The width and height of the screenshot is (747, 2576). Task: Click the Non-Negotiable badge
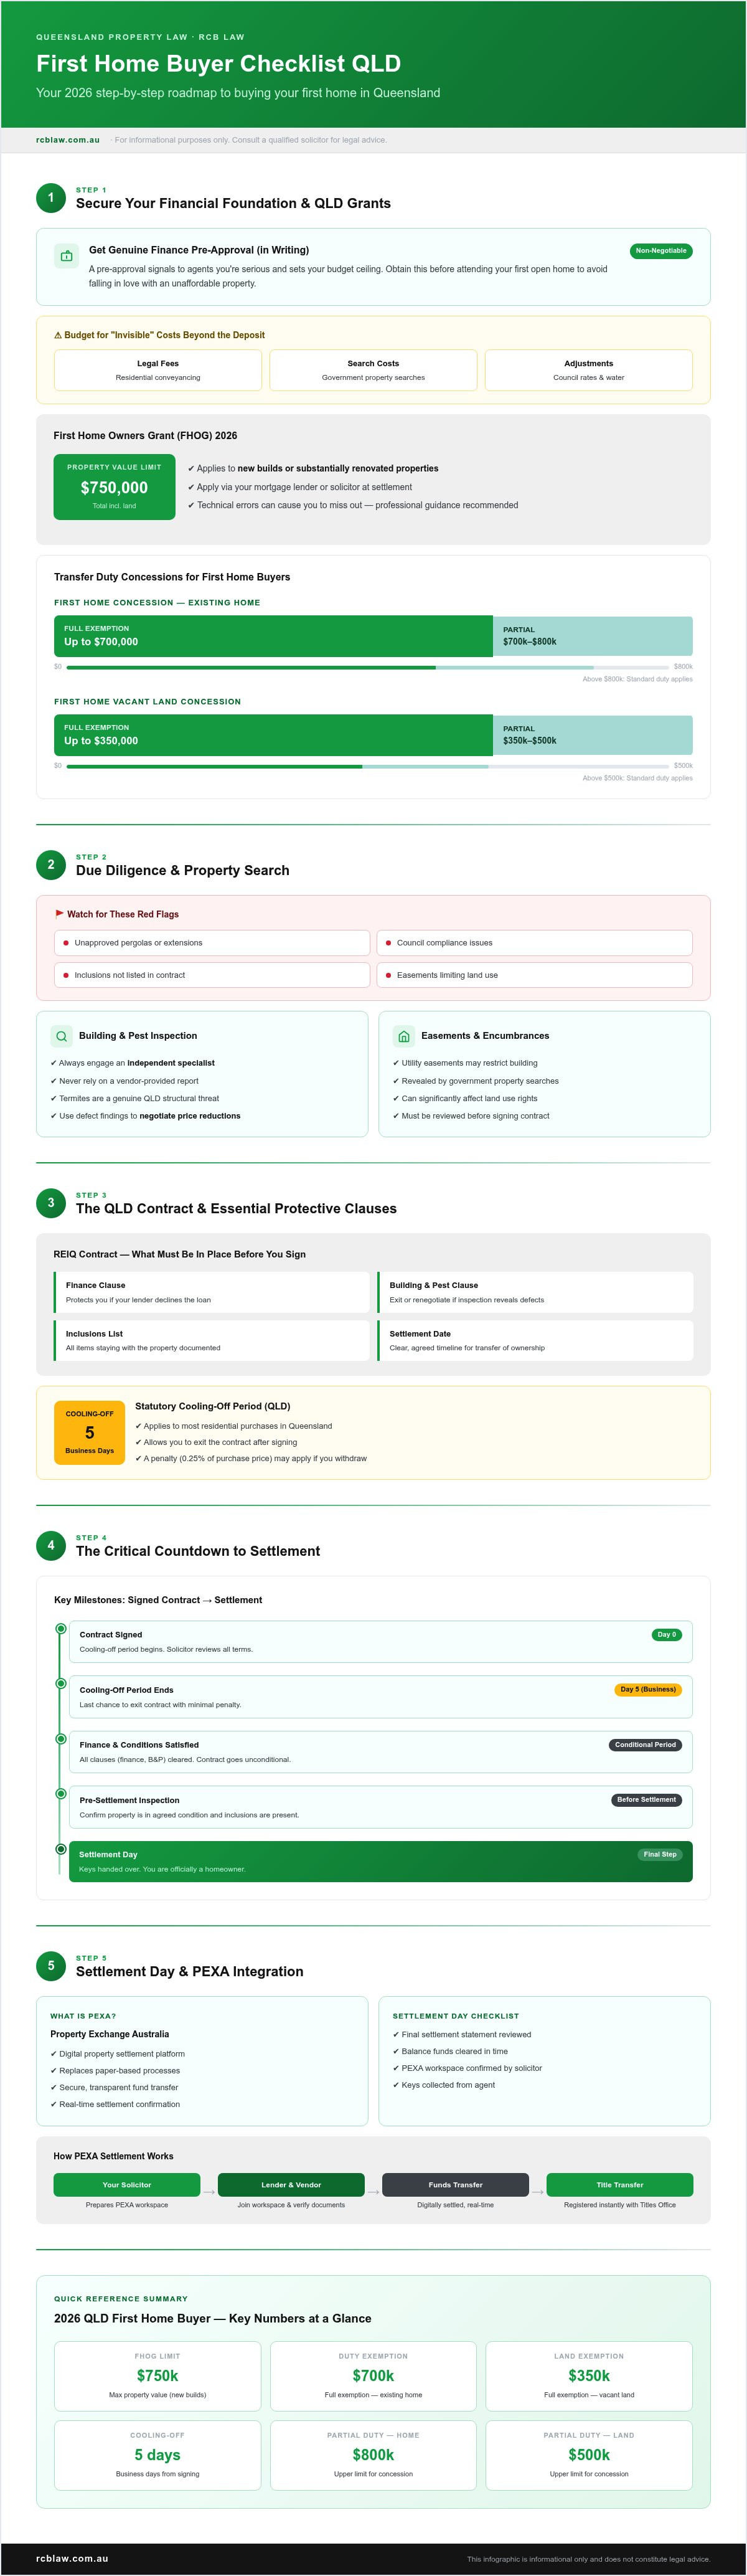[661, 251]
